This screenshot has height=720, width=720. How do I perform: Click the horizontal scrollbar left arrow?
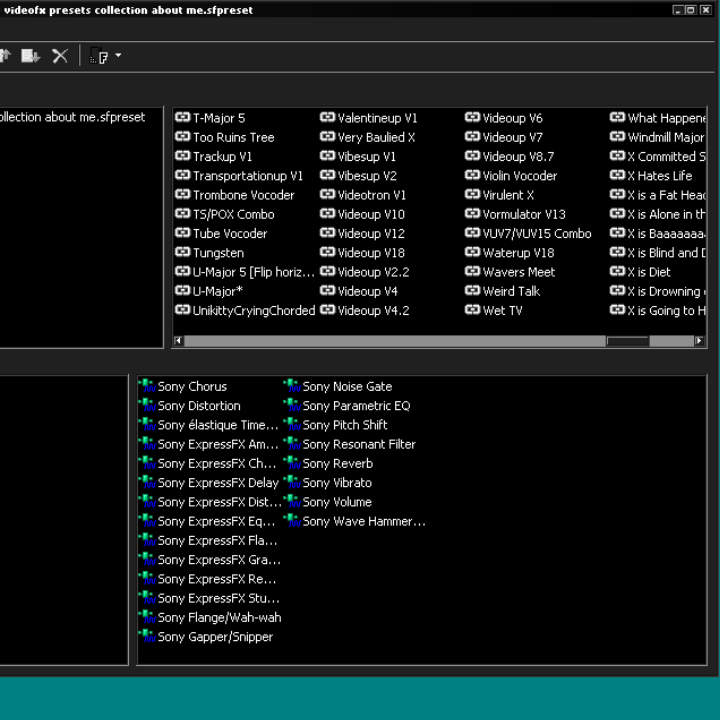click(x=178, y=341)
